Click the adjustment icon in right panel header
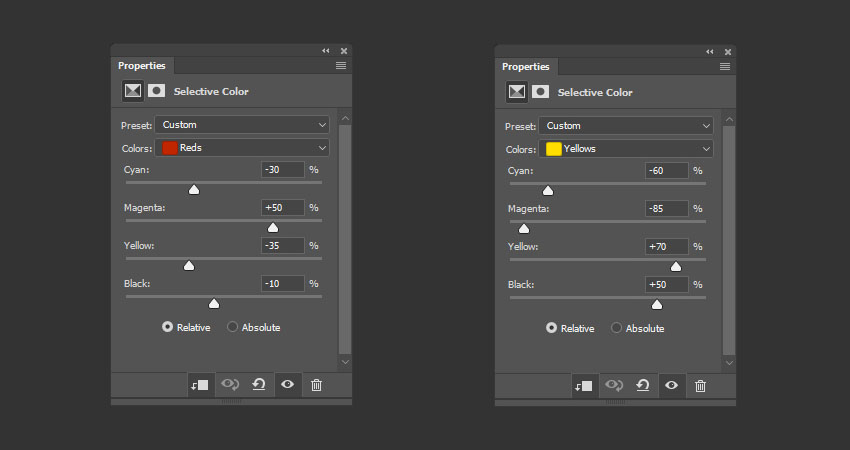The width and height of the screenshot is (850, 450). pyautogui.click(x=516, y=92)
